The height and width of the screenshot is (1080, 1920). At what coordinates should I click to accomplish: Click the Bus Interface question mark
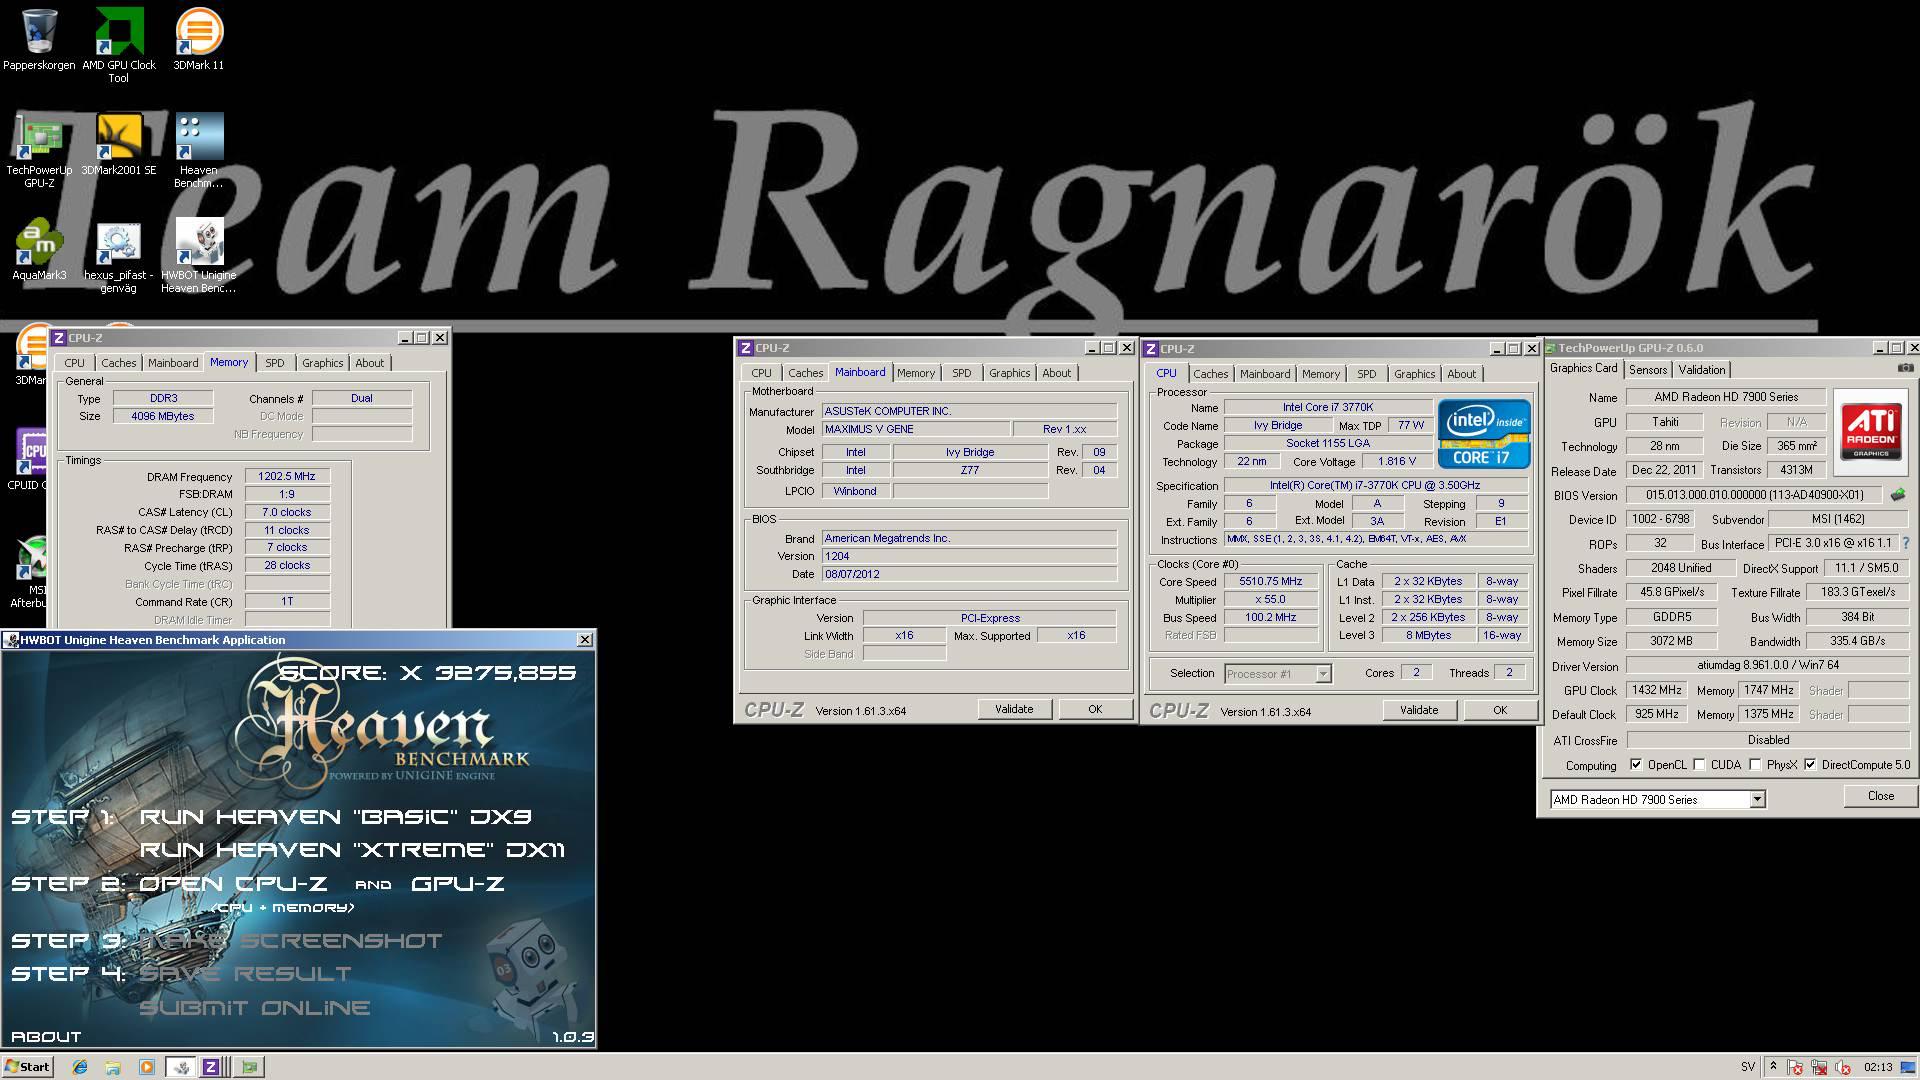coord(1906,543)
